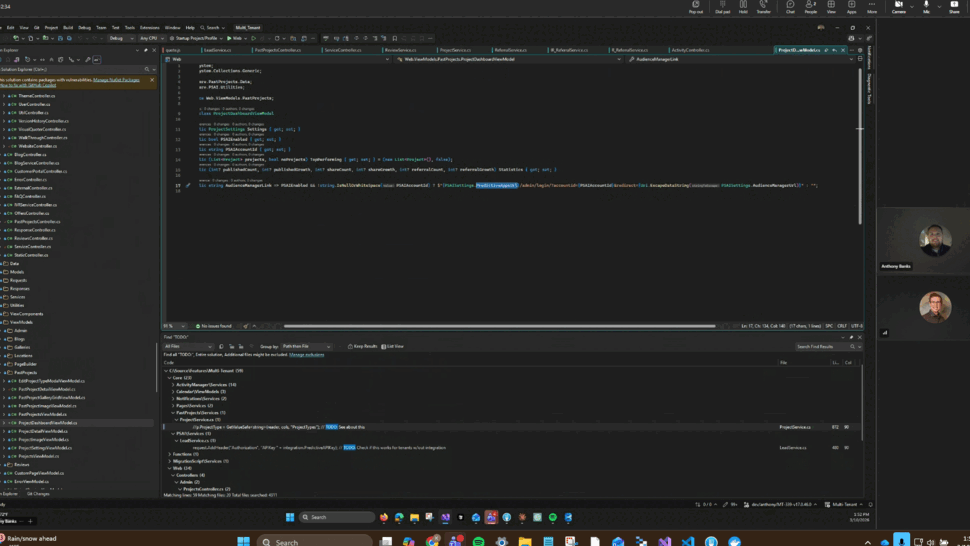Open the Build menu
This screenshot has height=546, width=970.
[x=68, y=28]
